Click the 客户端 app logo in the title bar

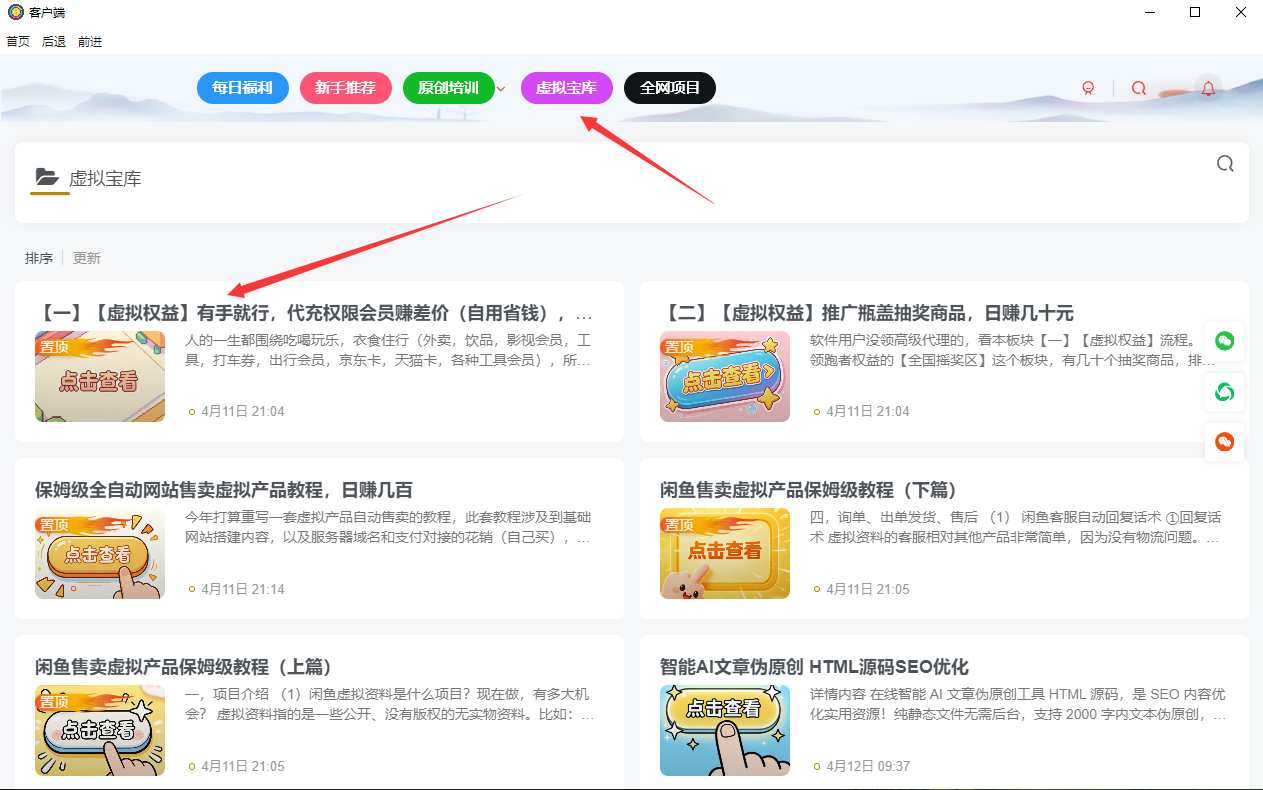click(x=14, y=12)
